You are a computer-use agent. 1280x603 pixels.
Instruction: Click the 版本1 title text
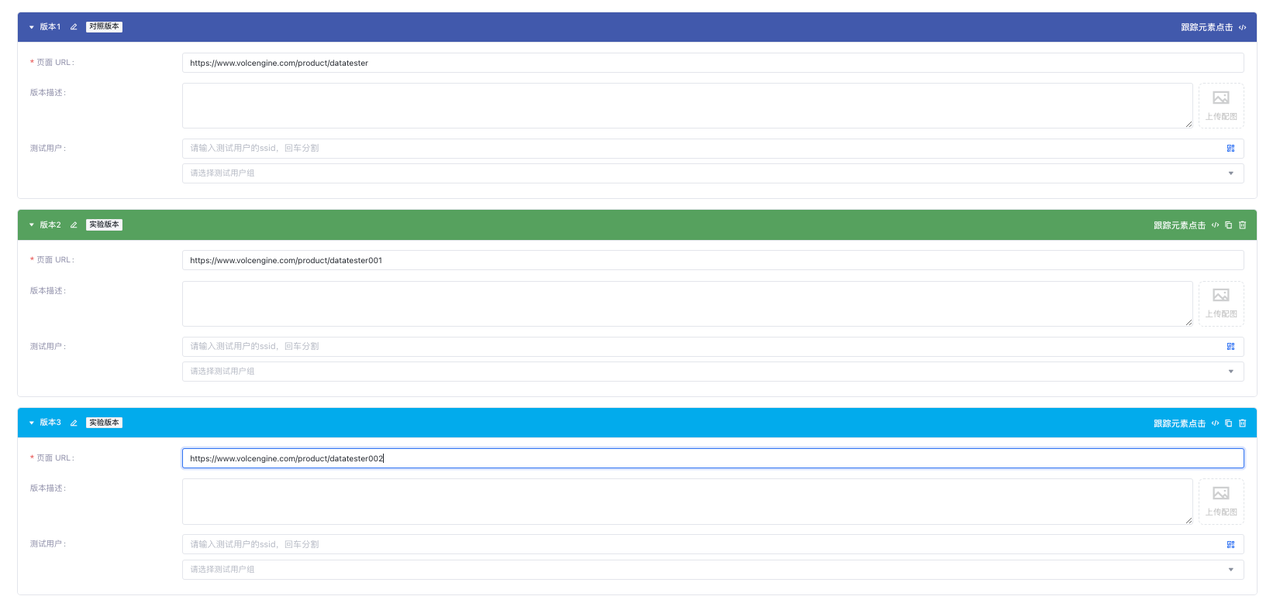pyautogui.click(x=50, y=27)
